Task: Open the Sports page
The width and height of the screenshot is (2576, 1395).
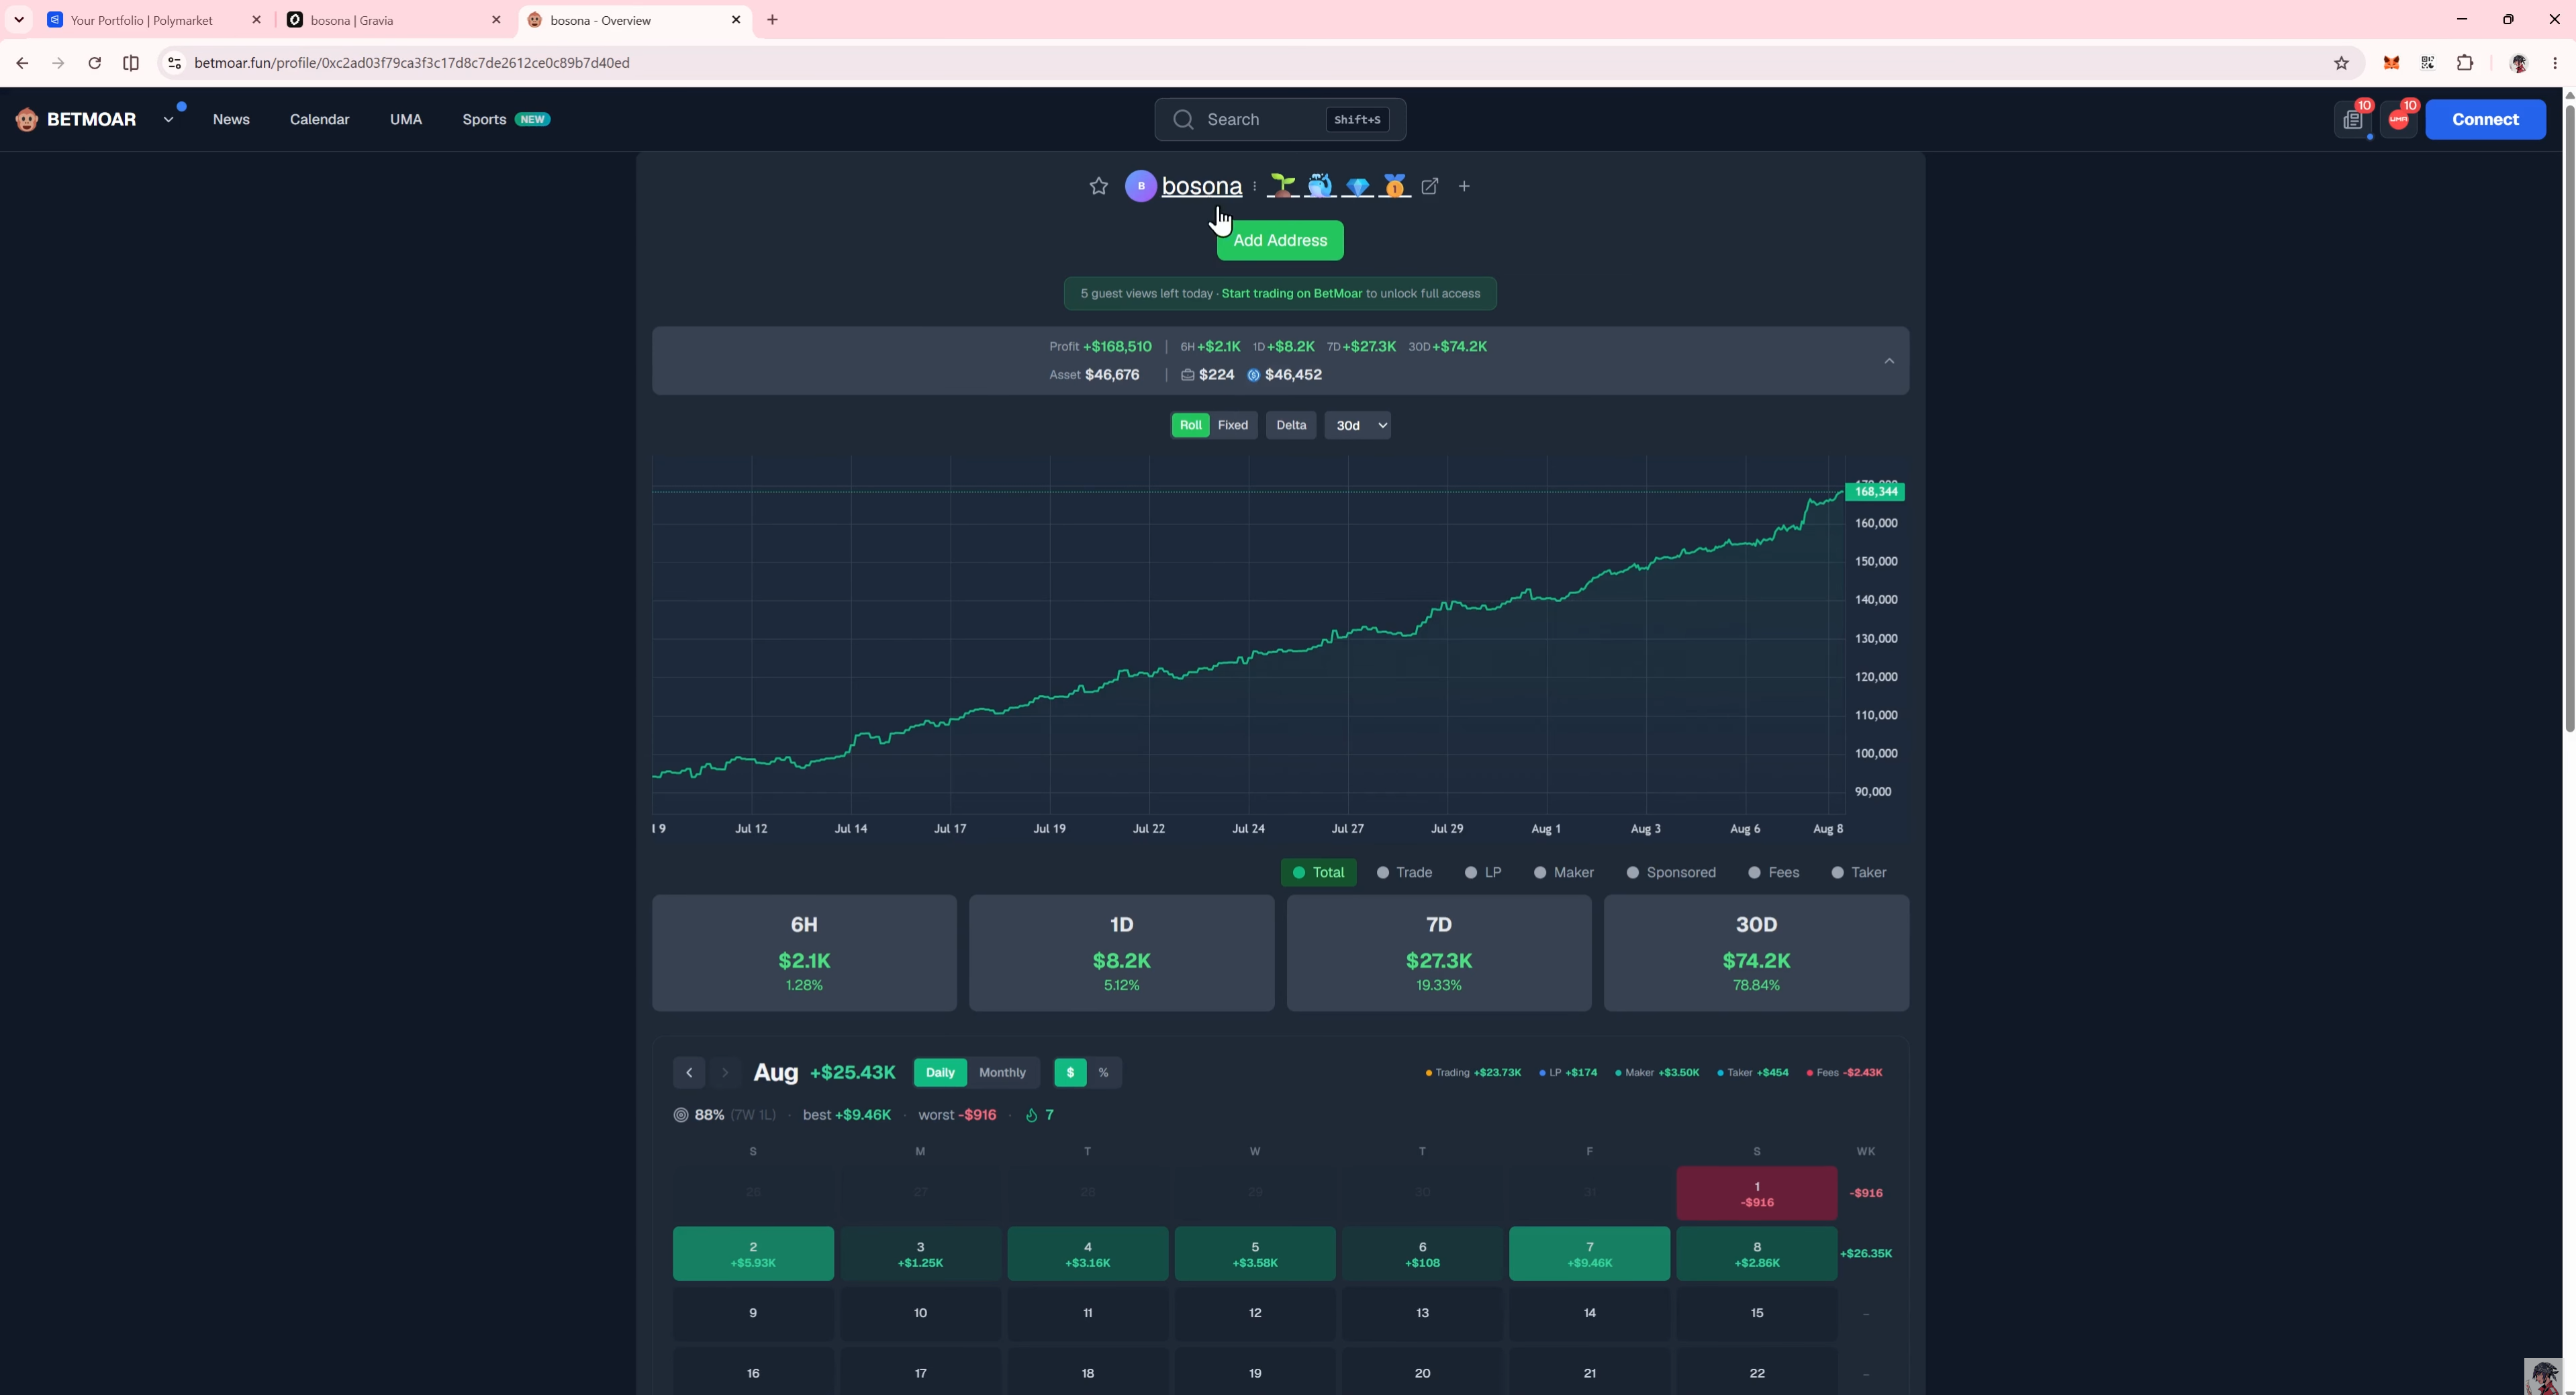Action: coord(506,120)
